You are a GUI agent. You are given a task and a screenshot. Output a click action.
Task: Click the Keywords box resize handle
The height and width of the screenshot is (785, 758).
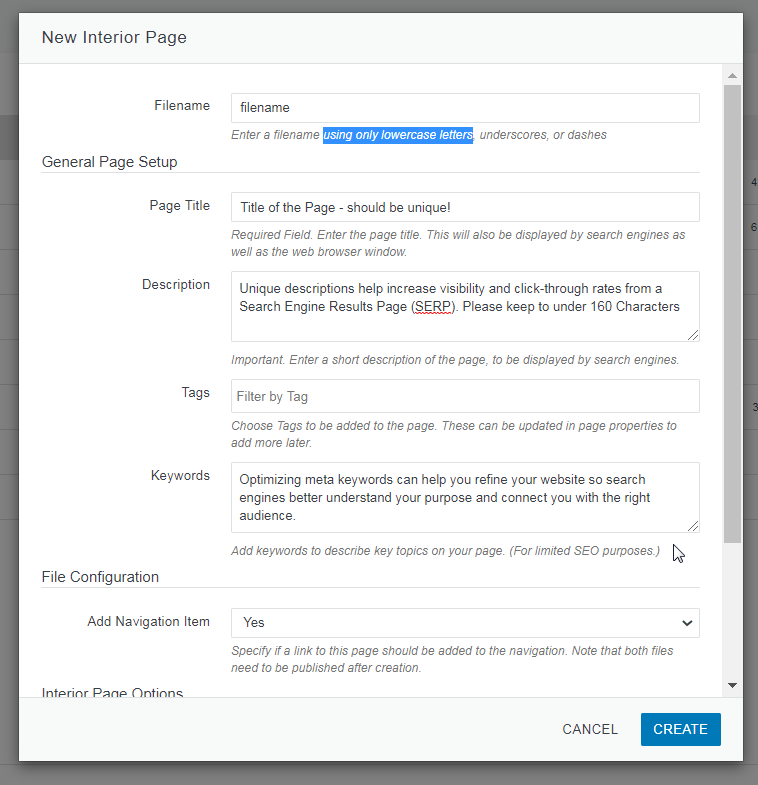click(692, 525)
